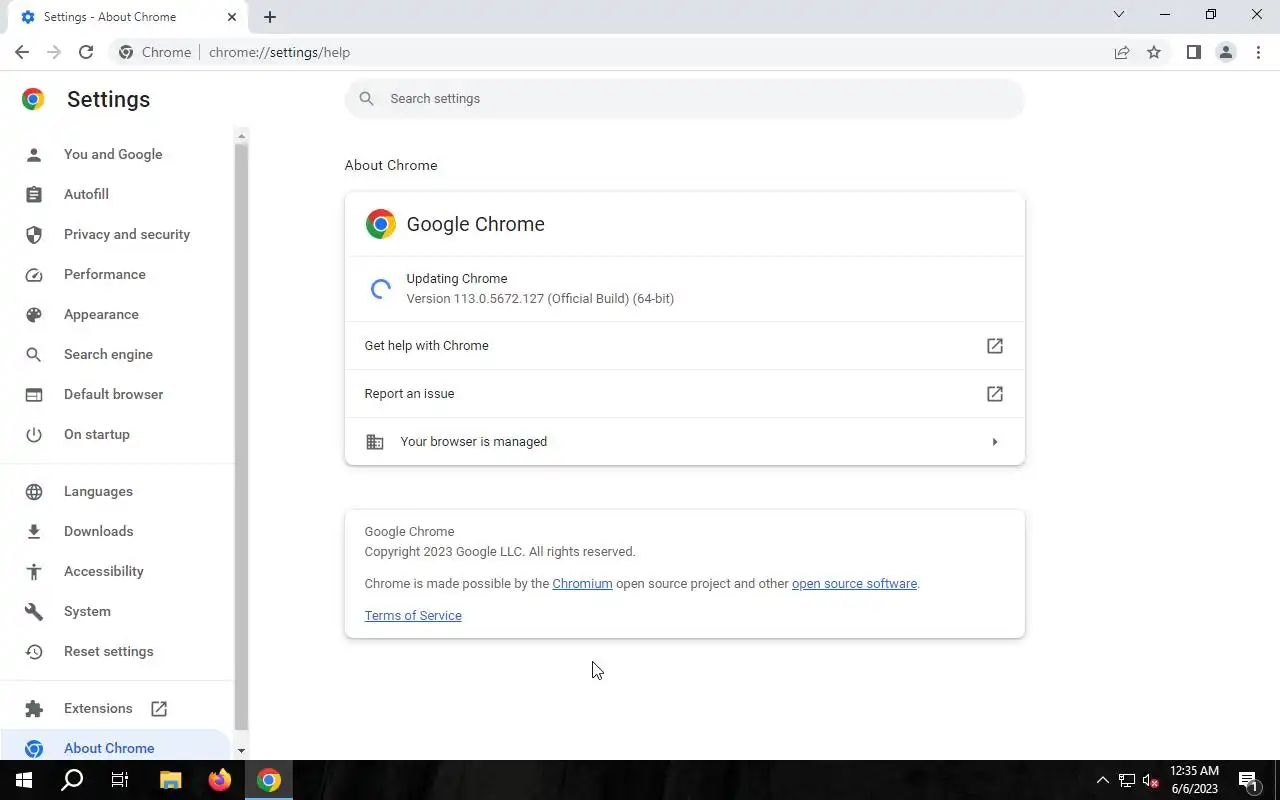
Task: Open Autofill settings section
Action: click(86, 194)
